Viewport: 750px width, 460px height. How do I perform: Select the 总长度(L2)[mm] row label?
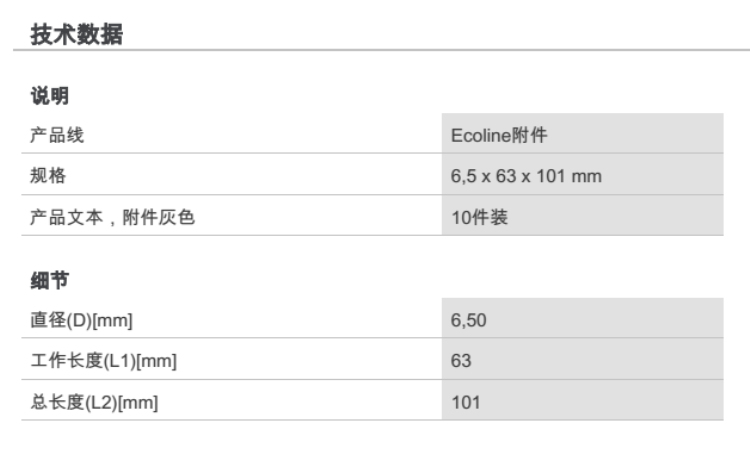pyautogui.click(x=94, y=402)
